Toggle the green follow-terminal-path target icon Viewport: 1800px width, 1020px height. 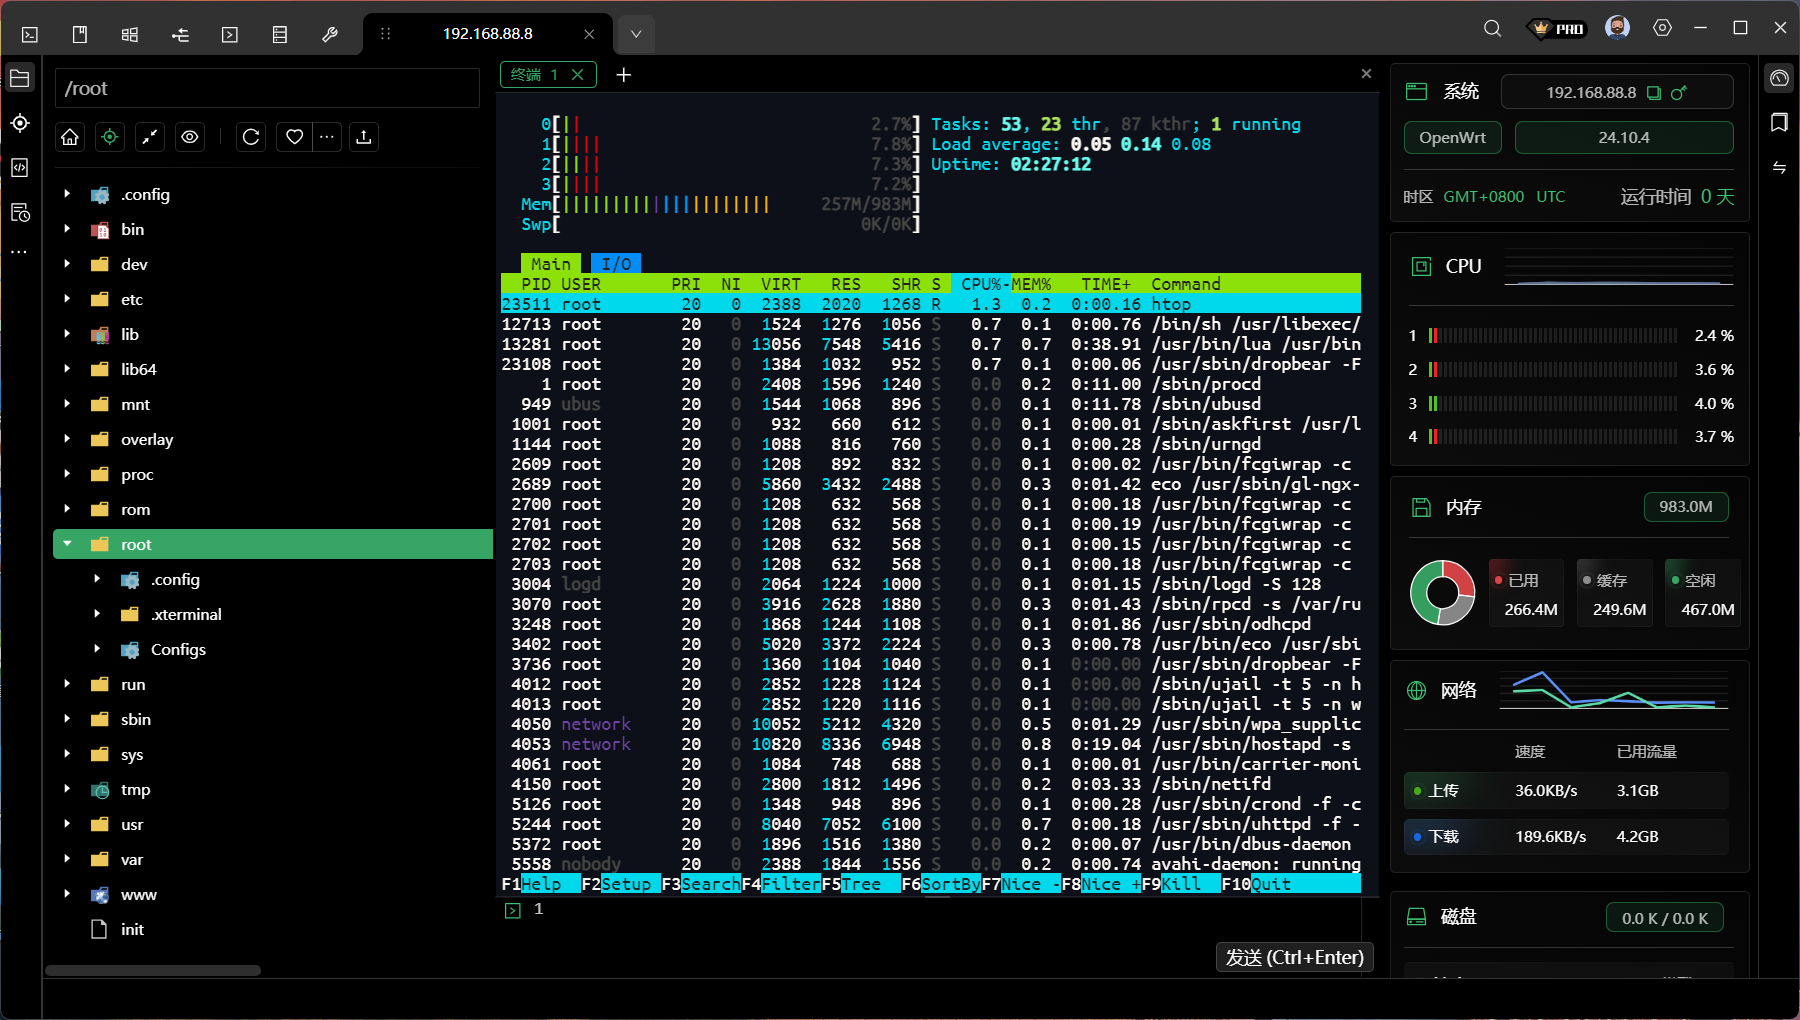(x=110, y=137)
